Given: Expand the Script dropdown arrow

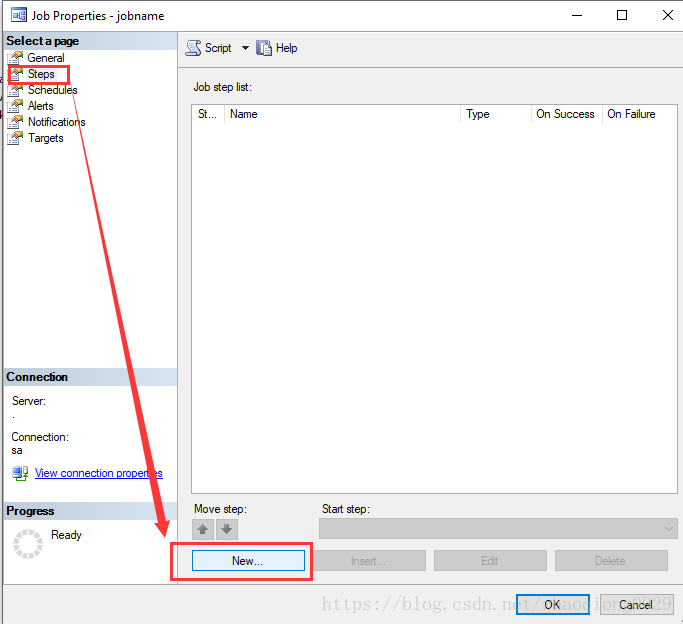Looking at the screenshot, I should (245, 48).
